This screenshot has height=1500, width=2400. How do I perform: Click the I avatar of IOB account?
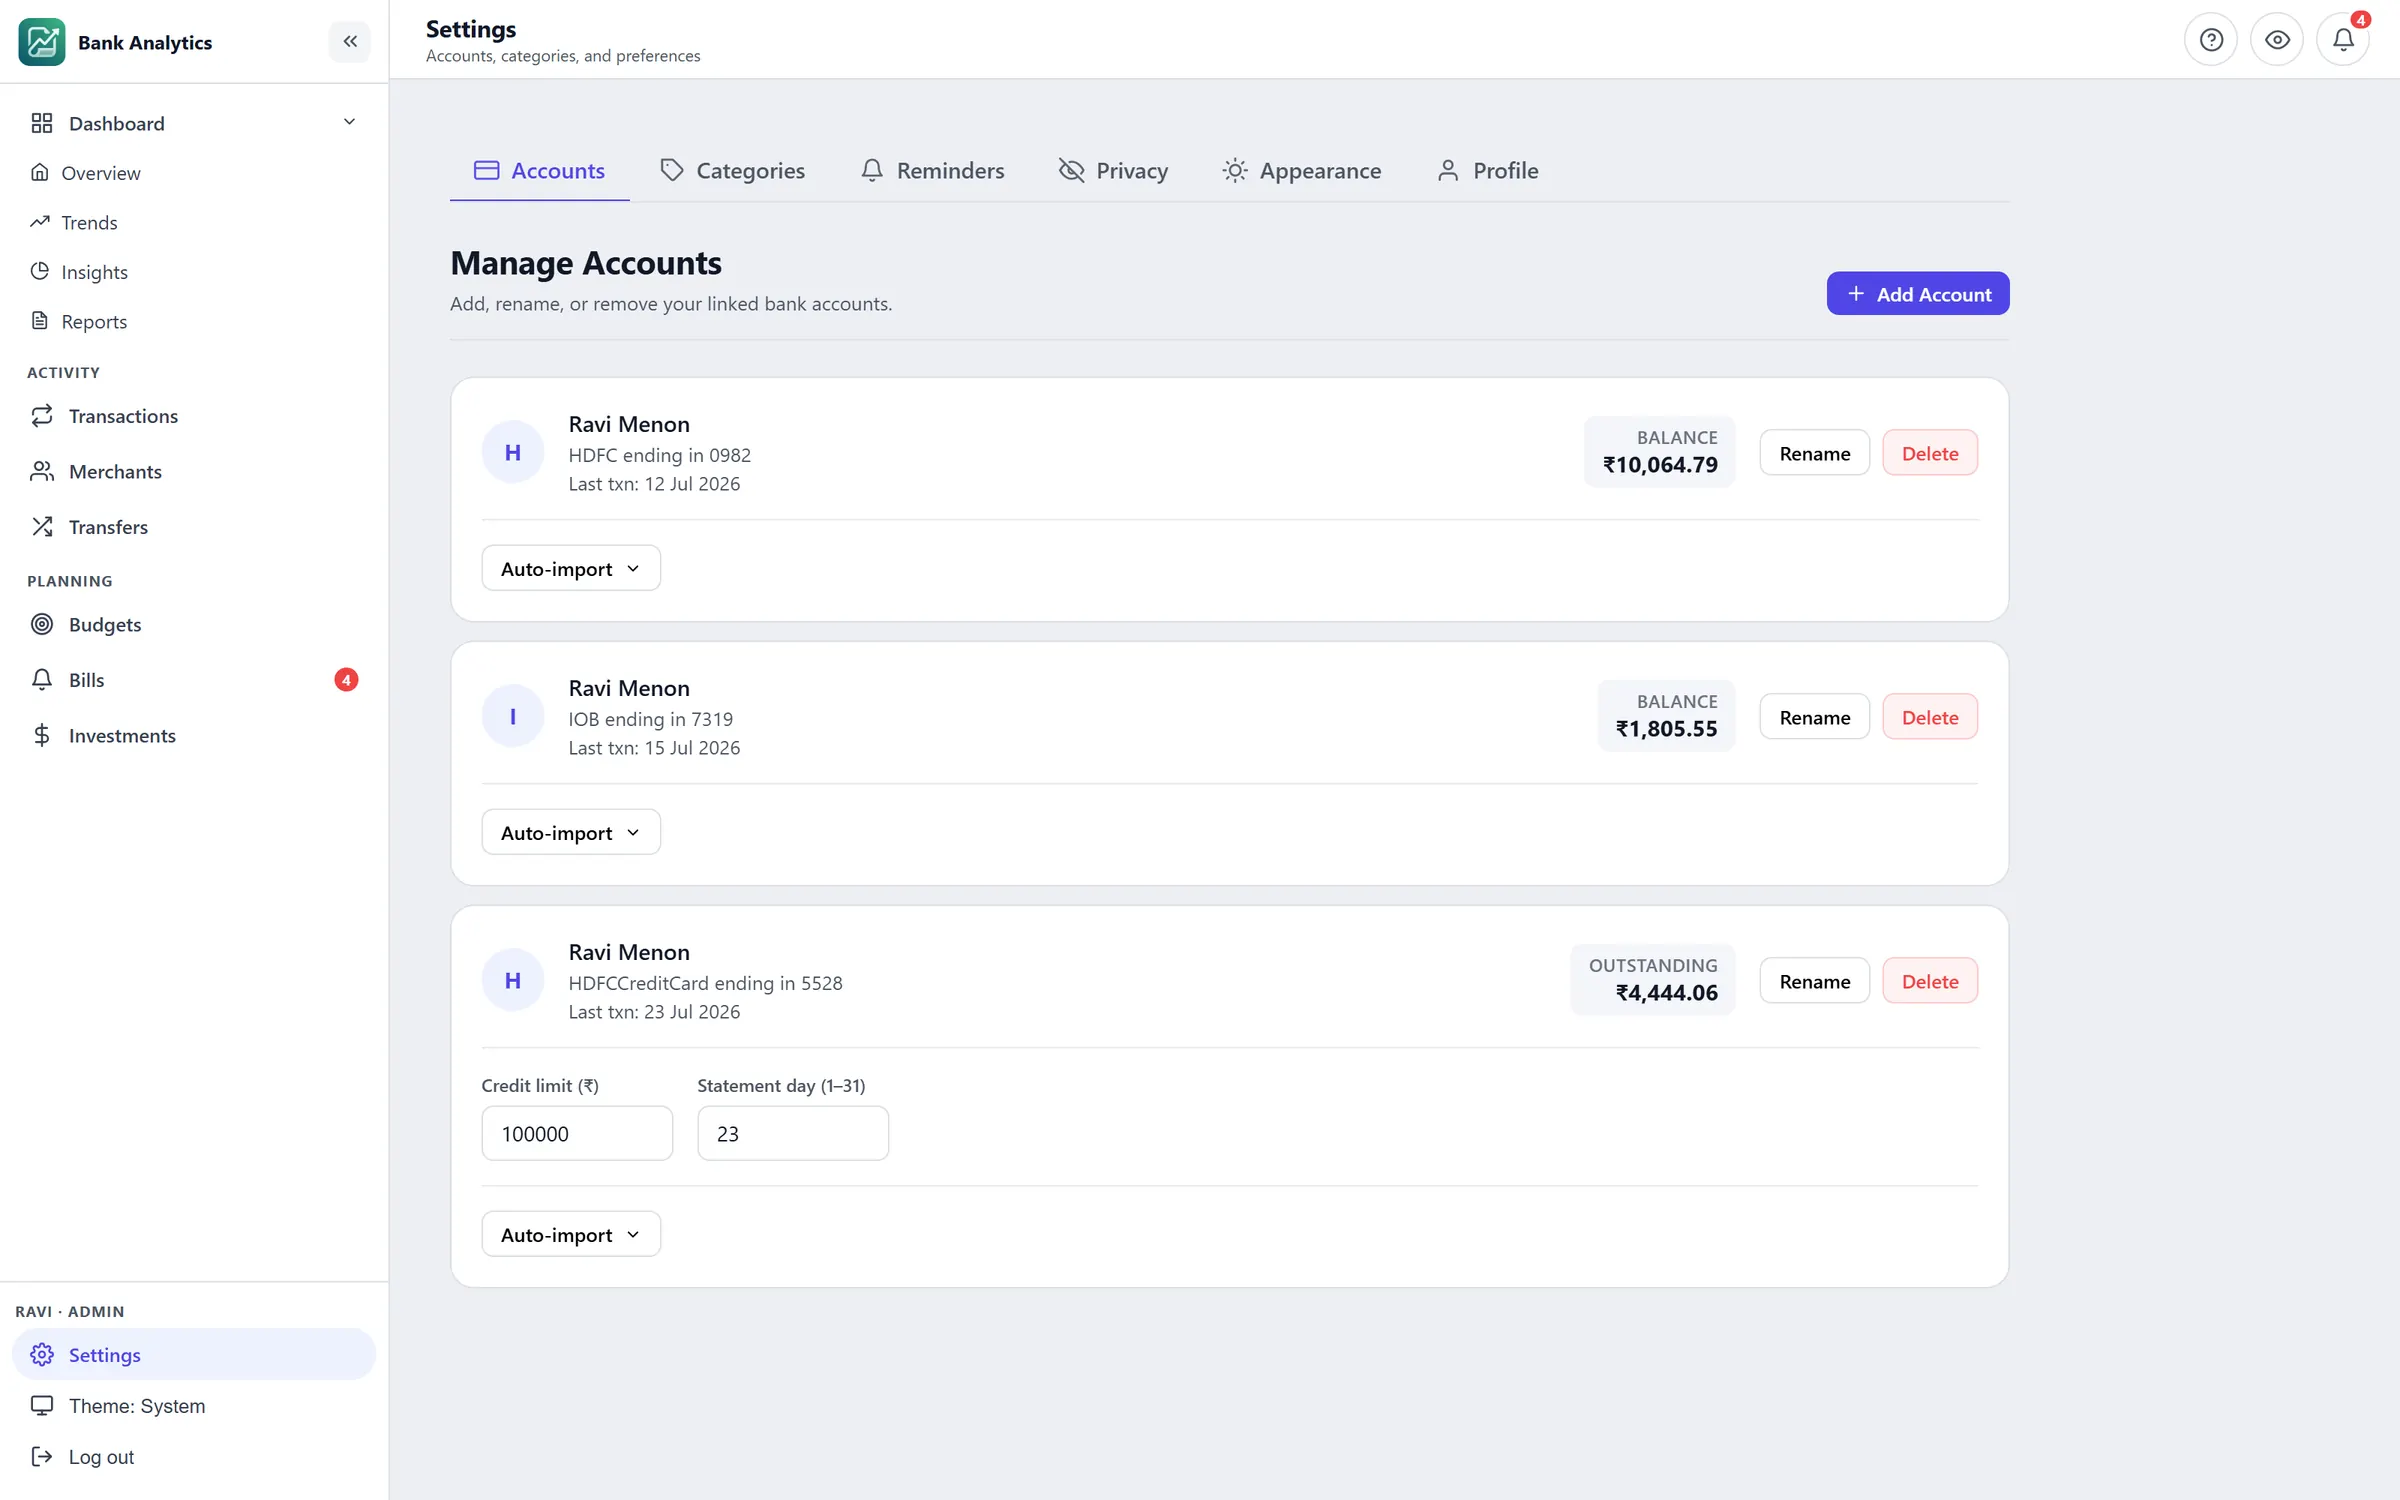tap(513, 716)
